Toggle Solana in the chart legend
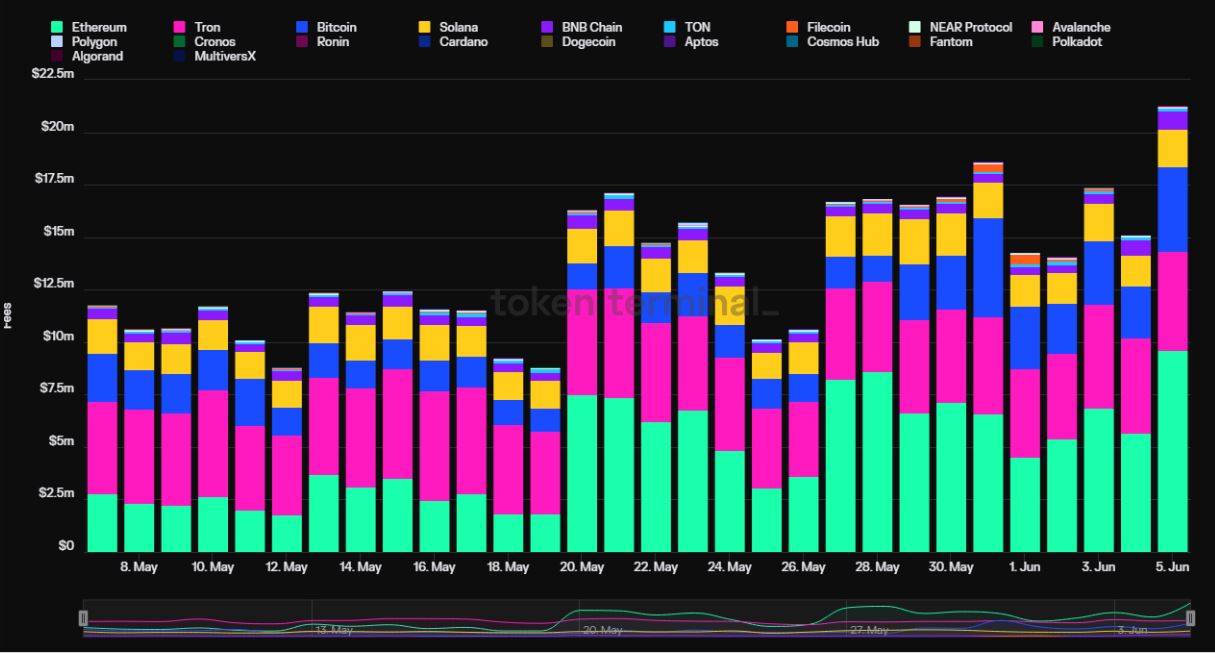Viewport: 1215px width, 653px height. pyautogui.click(x=448, y=27)
